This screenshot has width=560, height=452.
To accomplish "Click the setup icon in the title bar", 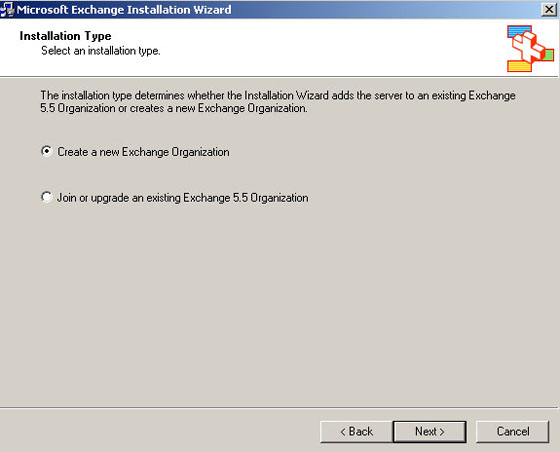I will click(x=7, y=9).
